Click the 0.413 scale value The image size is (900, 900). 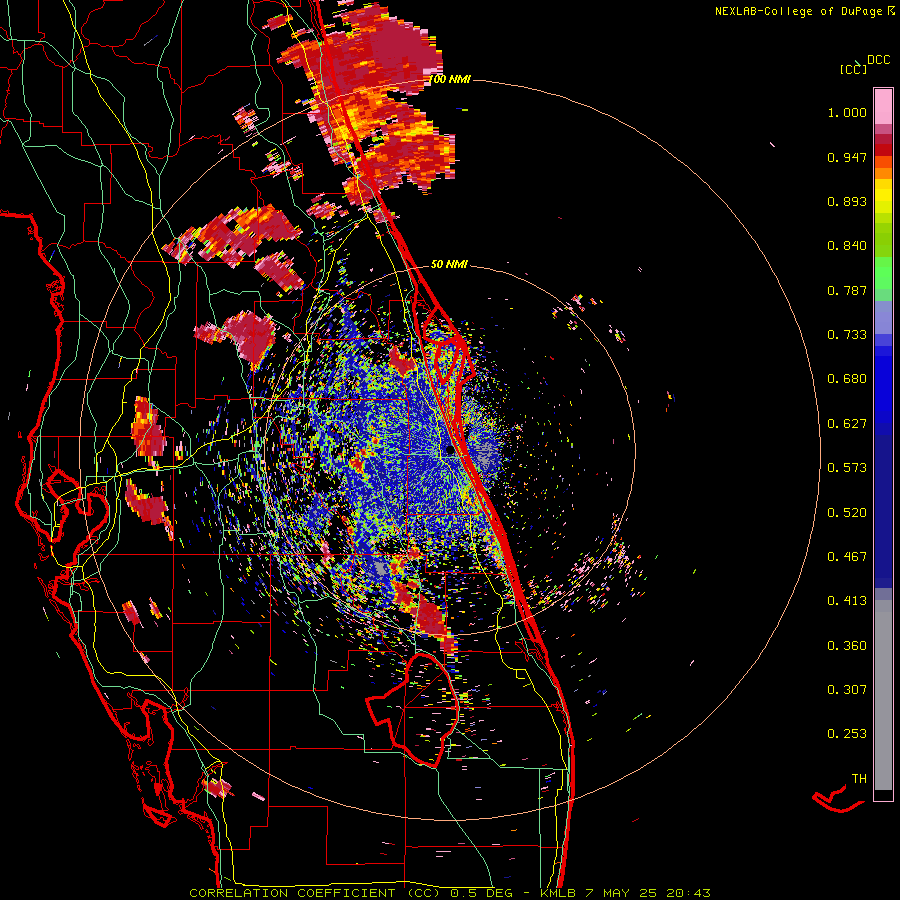click(847, 601)
